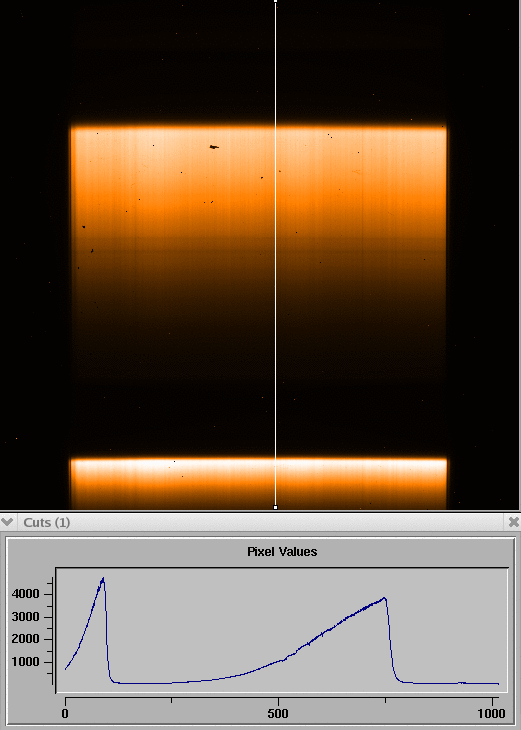The height and width of the screenshot is (730, 521).
Task: Click the cut line's bottom endpoint handle
Action: click(276, 507)
